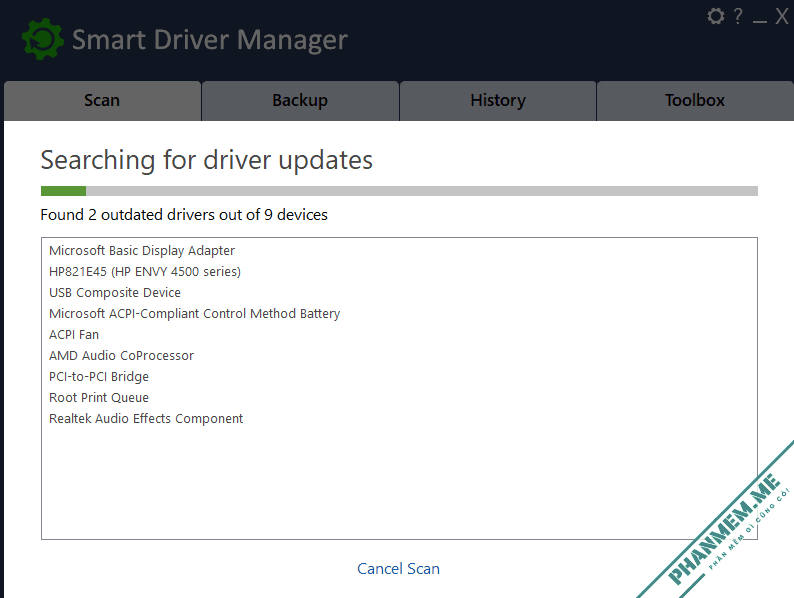Click the Smart Driver Manager logo icon
This screenshot has height=598, width=794.
(43, 39)
